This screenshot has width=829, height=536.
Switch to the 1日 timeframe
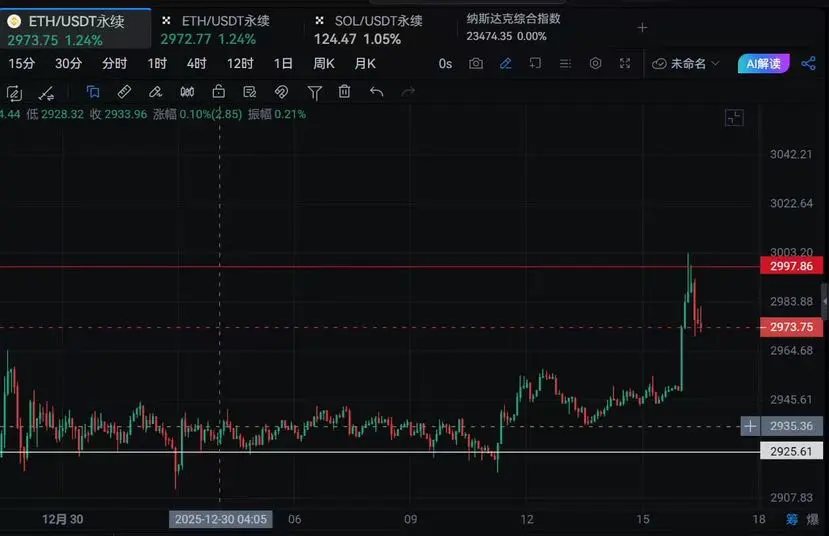coord(283,63)
